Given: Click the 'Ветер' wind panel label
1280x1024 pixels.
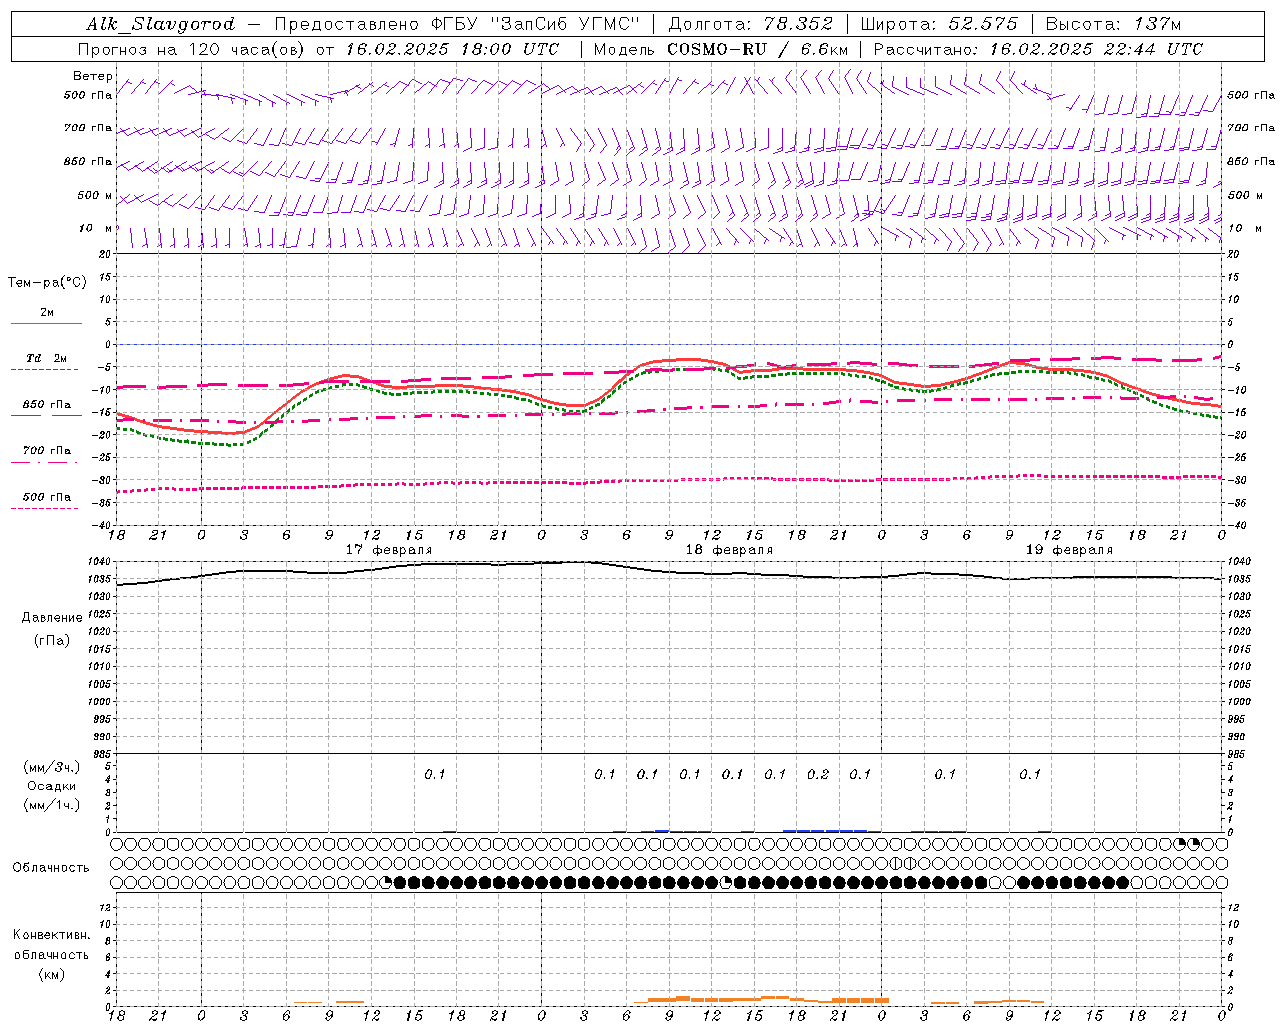Looking at the screenshot, I should click(92, 76).
